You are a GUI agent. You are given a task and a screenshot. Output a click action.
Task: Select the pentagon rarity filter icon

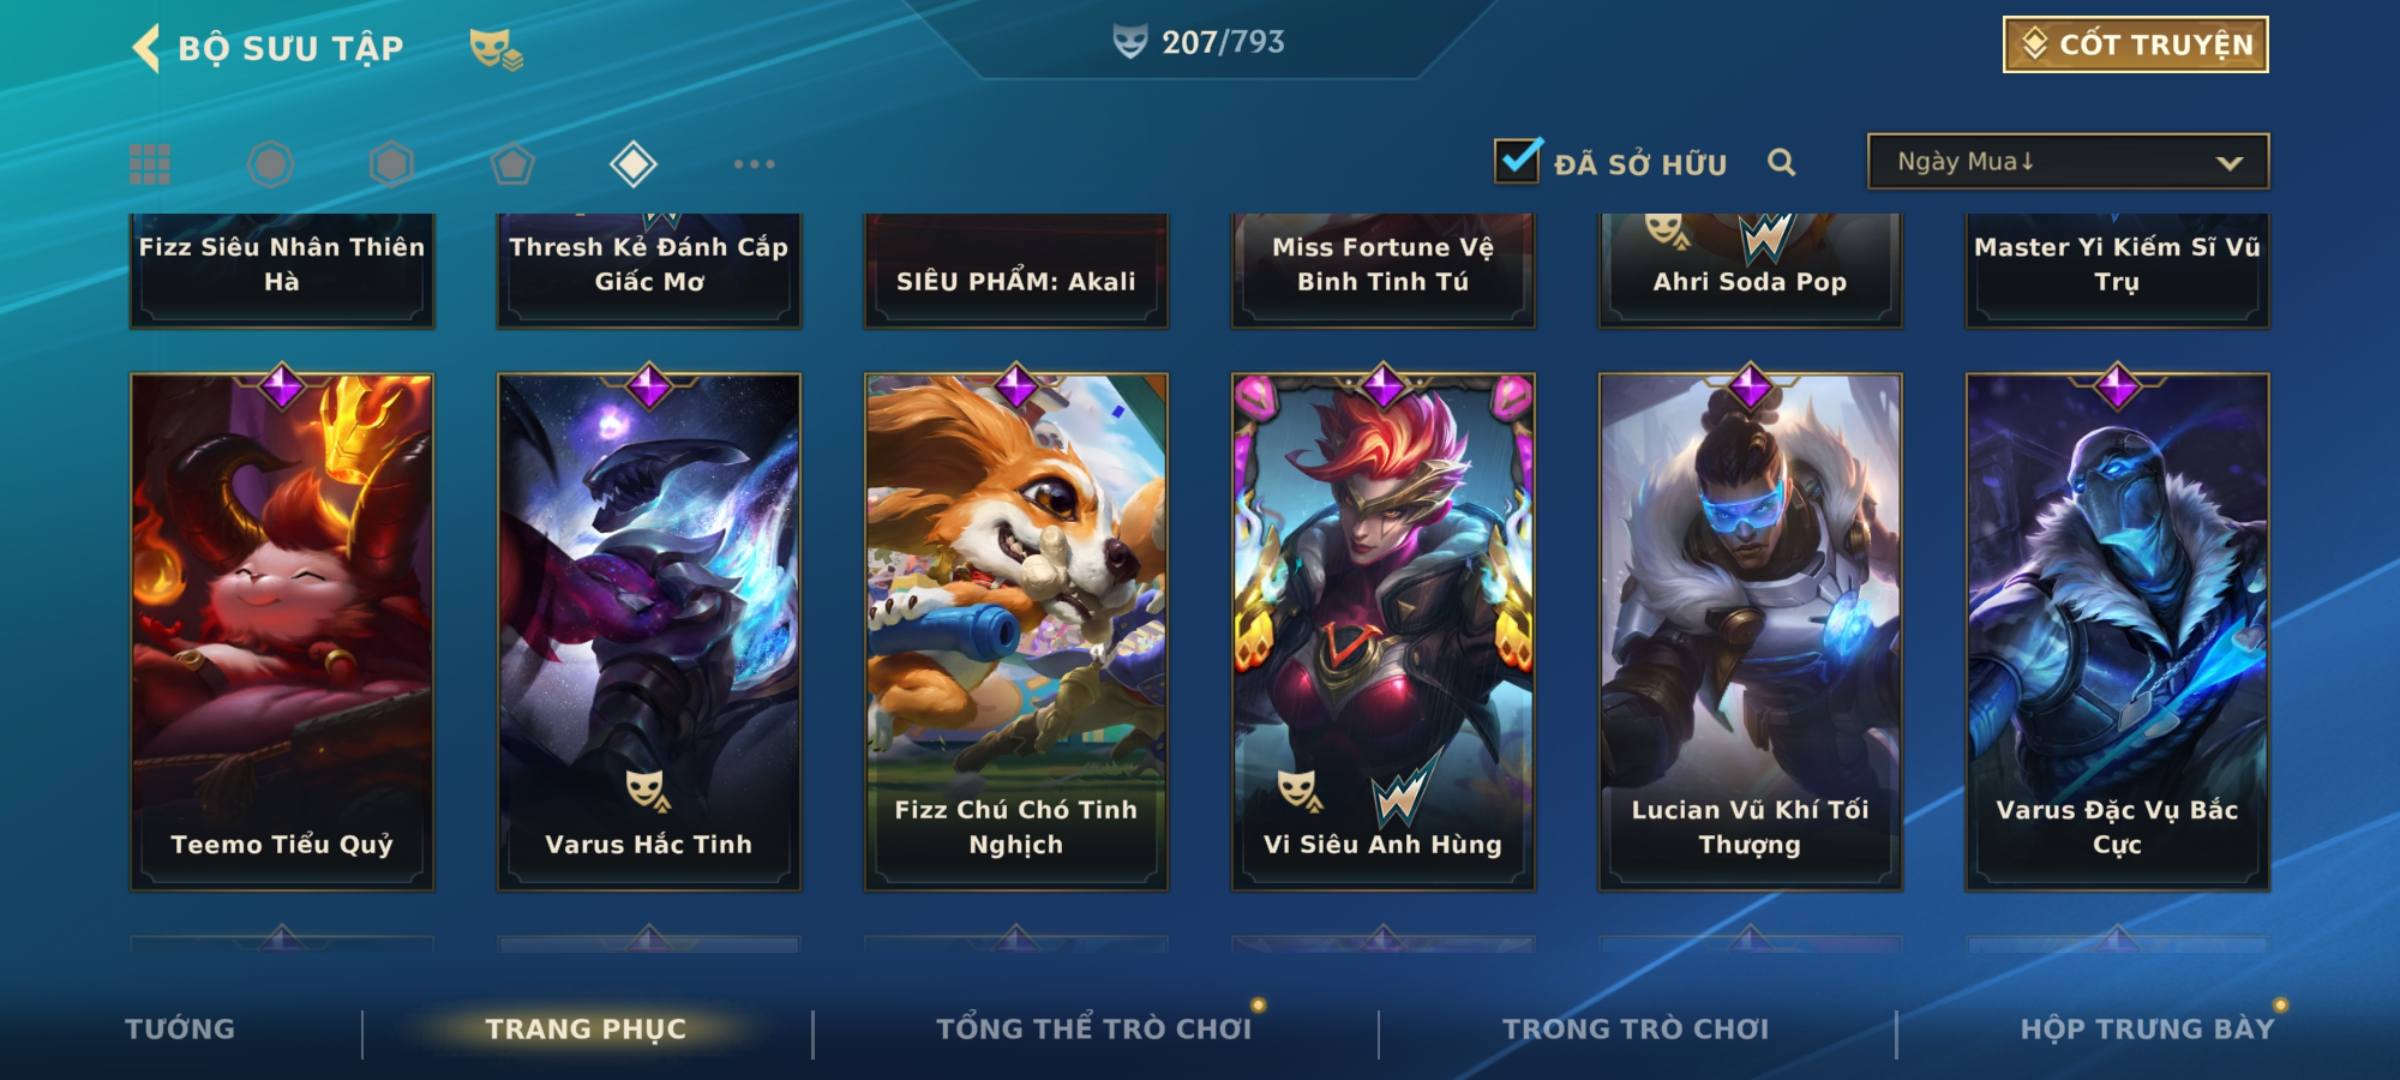click(512, 164)
